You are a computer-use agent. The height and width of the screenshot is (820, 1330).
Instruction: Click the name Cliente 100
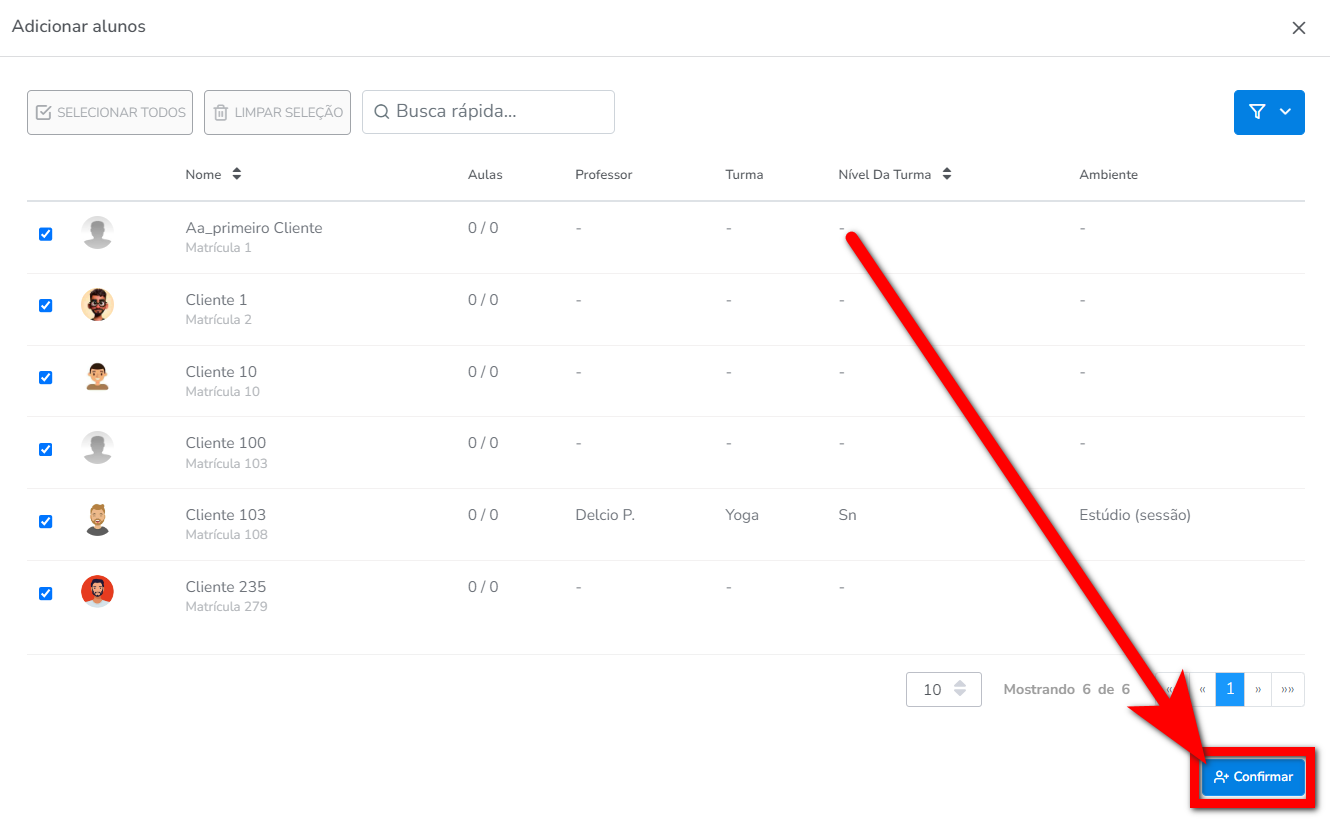click(x=226, y=443)
